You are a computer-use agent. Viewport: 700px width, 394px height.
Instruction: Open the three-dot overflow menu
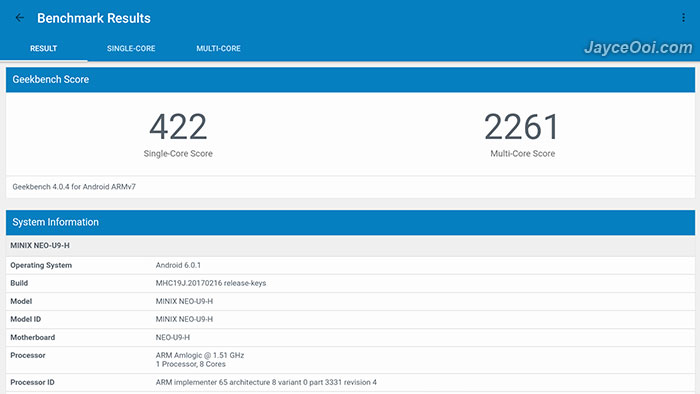click(x=683, y=18)
